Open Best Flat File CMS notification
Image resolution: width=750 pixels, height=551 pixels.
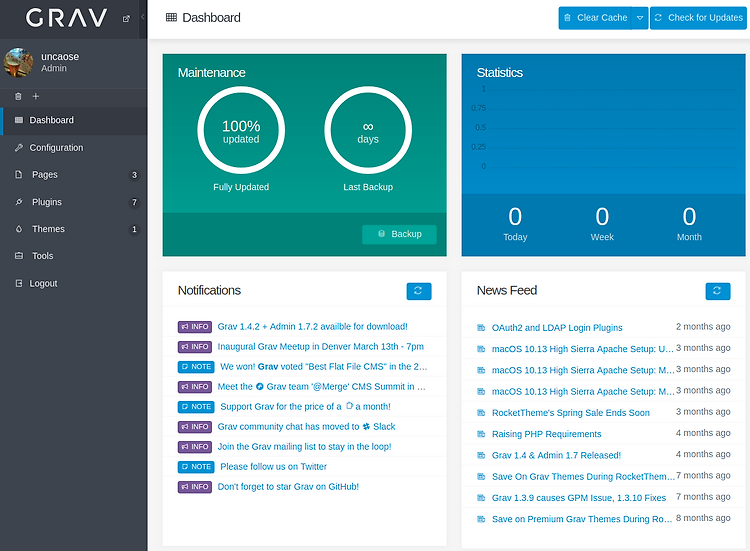click(x=324, y=367)
